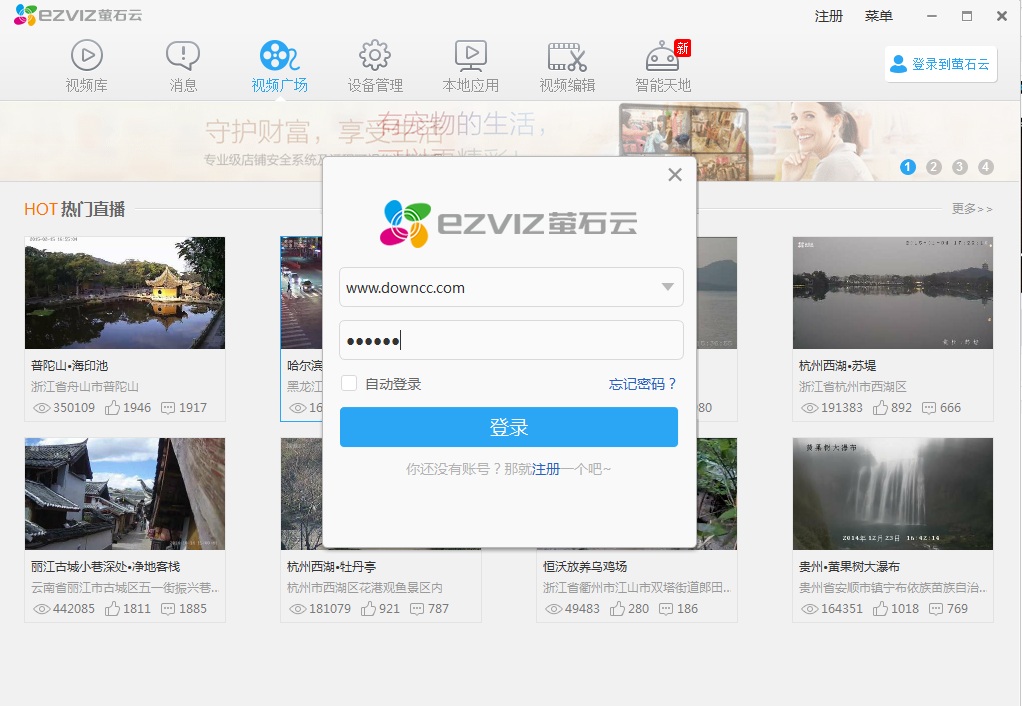This screenshot has width=1022, height=706.
Task: Focus the password input field
Action: pyautogui.click(x=511, y=340)
